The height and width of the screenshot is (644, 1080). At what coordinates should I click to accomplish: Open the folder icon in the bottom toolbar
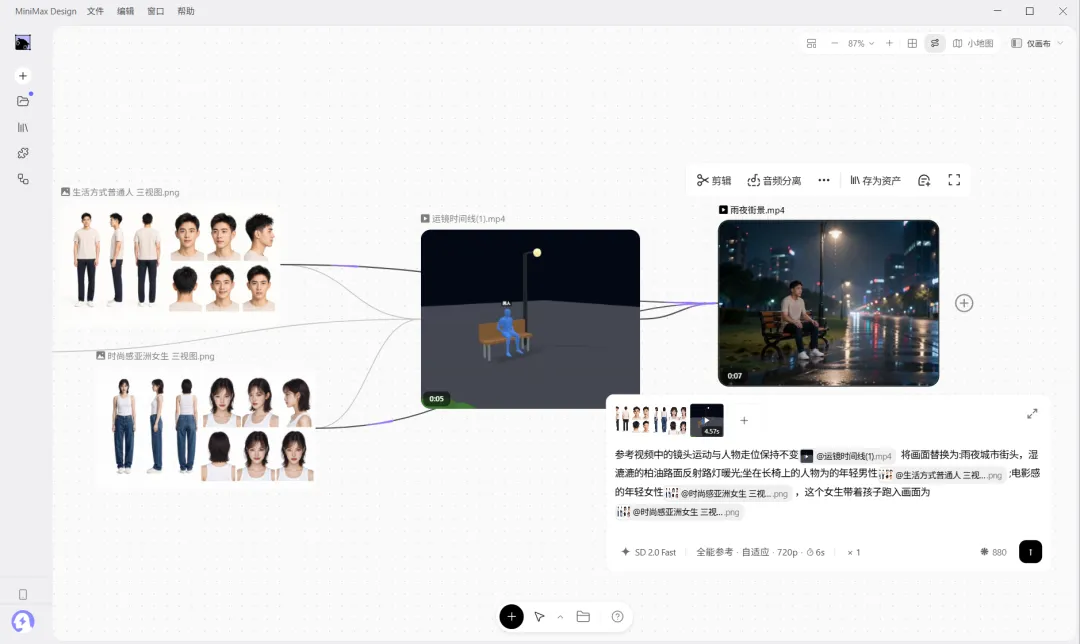(583, 616)
